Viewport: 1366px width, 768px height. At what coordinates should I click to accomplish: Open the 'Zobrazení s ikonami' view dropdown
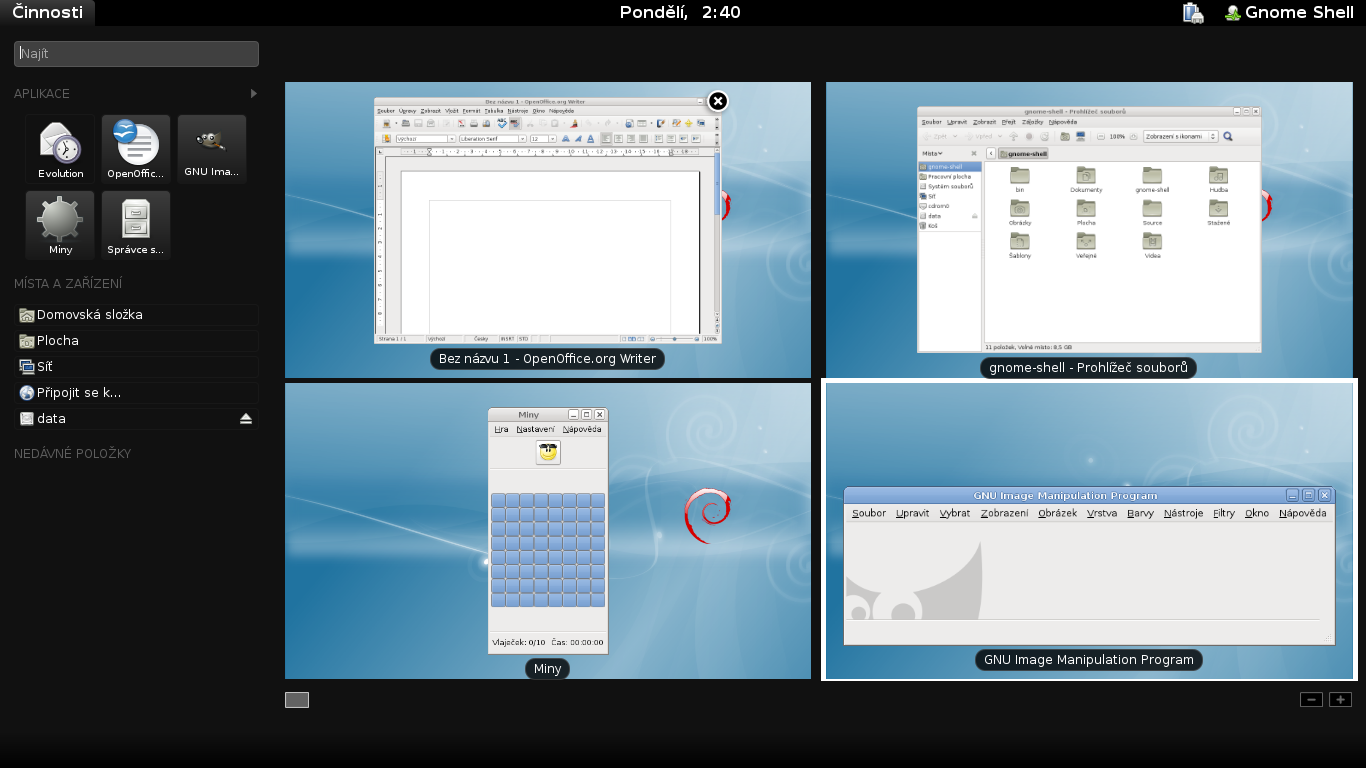(1181, 136)
